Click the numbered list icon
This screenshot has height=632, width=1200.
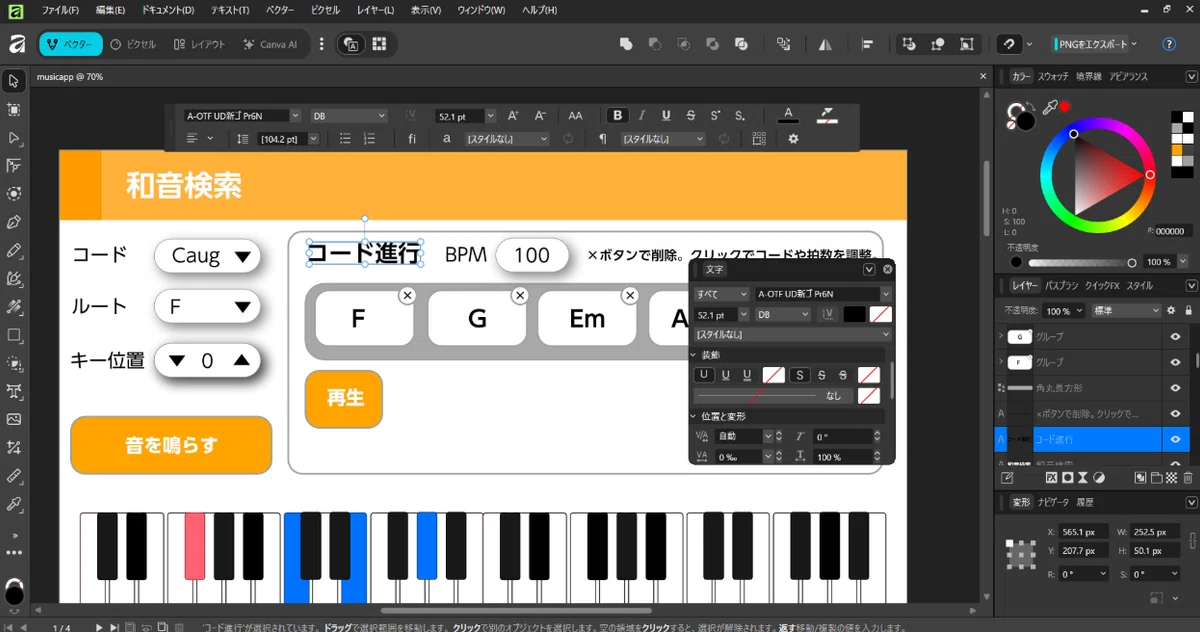point(370,139)
